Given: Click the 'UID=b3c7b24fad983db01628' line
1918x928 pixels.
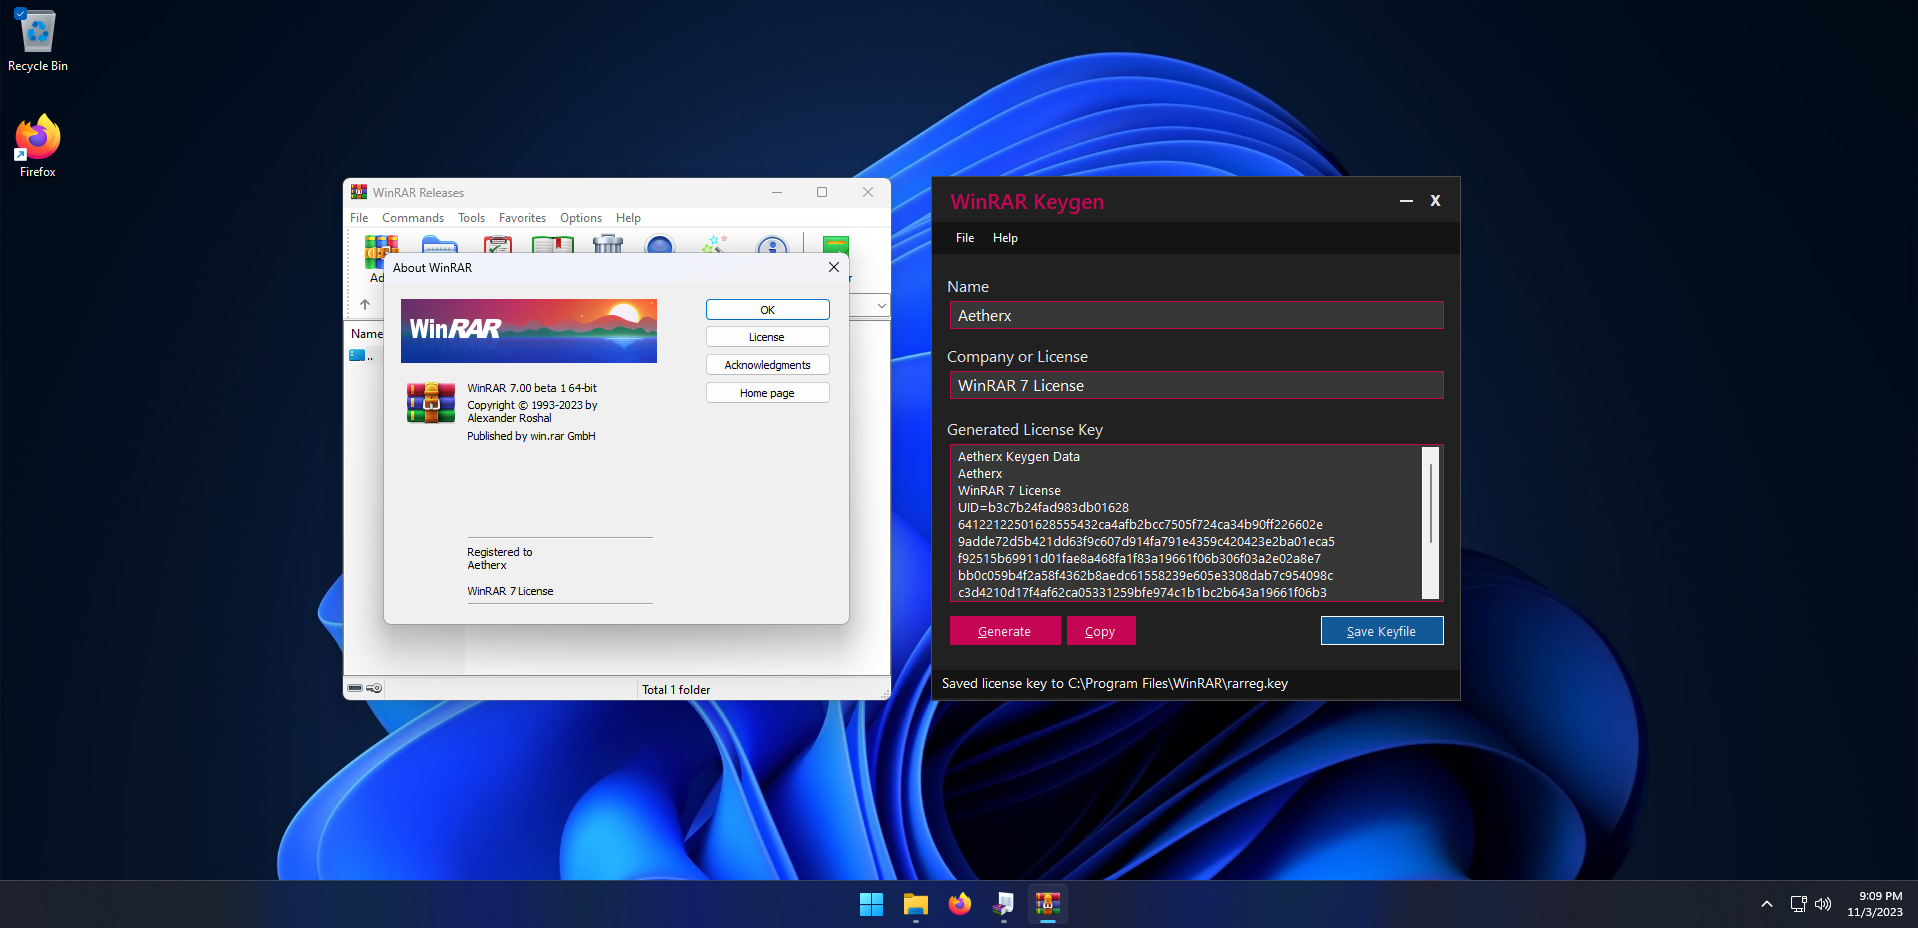Looking at the screenshot, I should (x=1043, y=508).
